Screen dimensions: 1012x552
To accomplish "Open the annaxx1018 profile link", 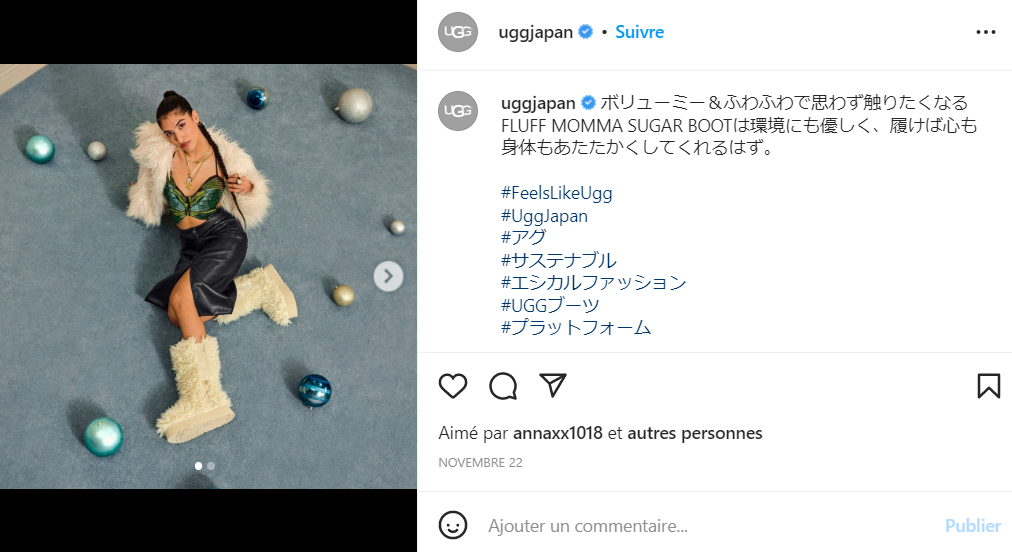I will [558, 433].
